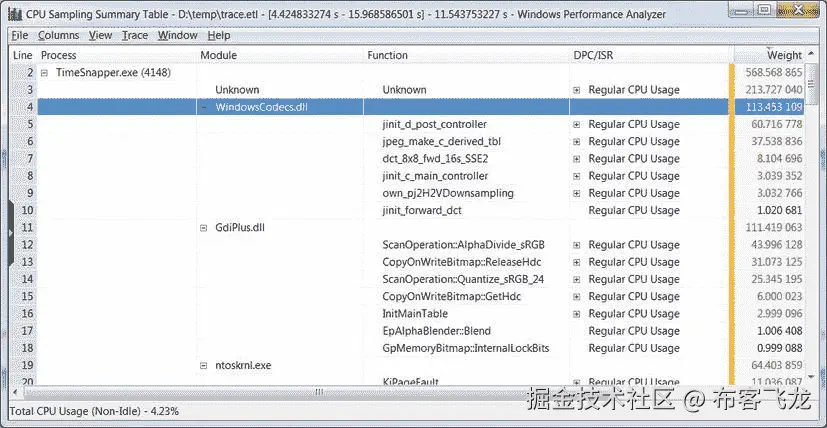827x428 pixels.
Task: Expand Regular CPU Usage for Unknown function row
Action: click(x=577, y=90)
